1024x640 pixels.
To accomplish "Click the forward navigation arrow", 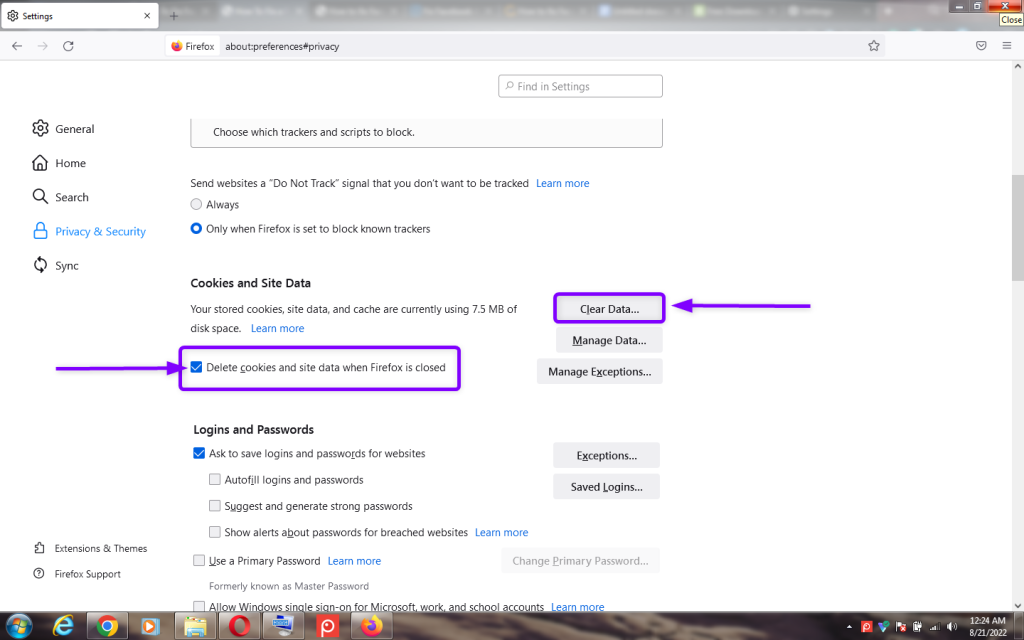I will (42, 46).
